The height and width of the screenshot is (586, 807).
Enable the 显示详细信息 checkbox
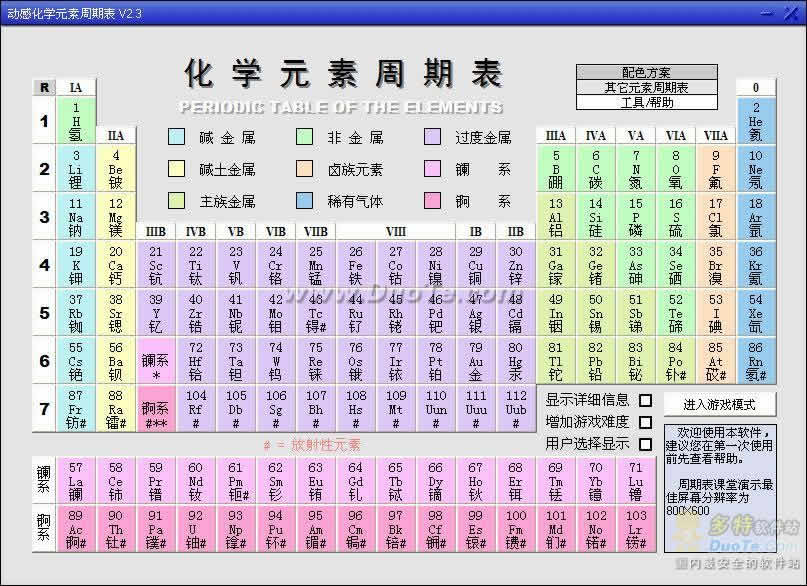coord(645,400)
